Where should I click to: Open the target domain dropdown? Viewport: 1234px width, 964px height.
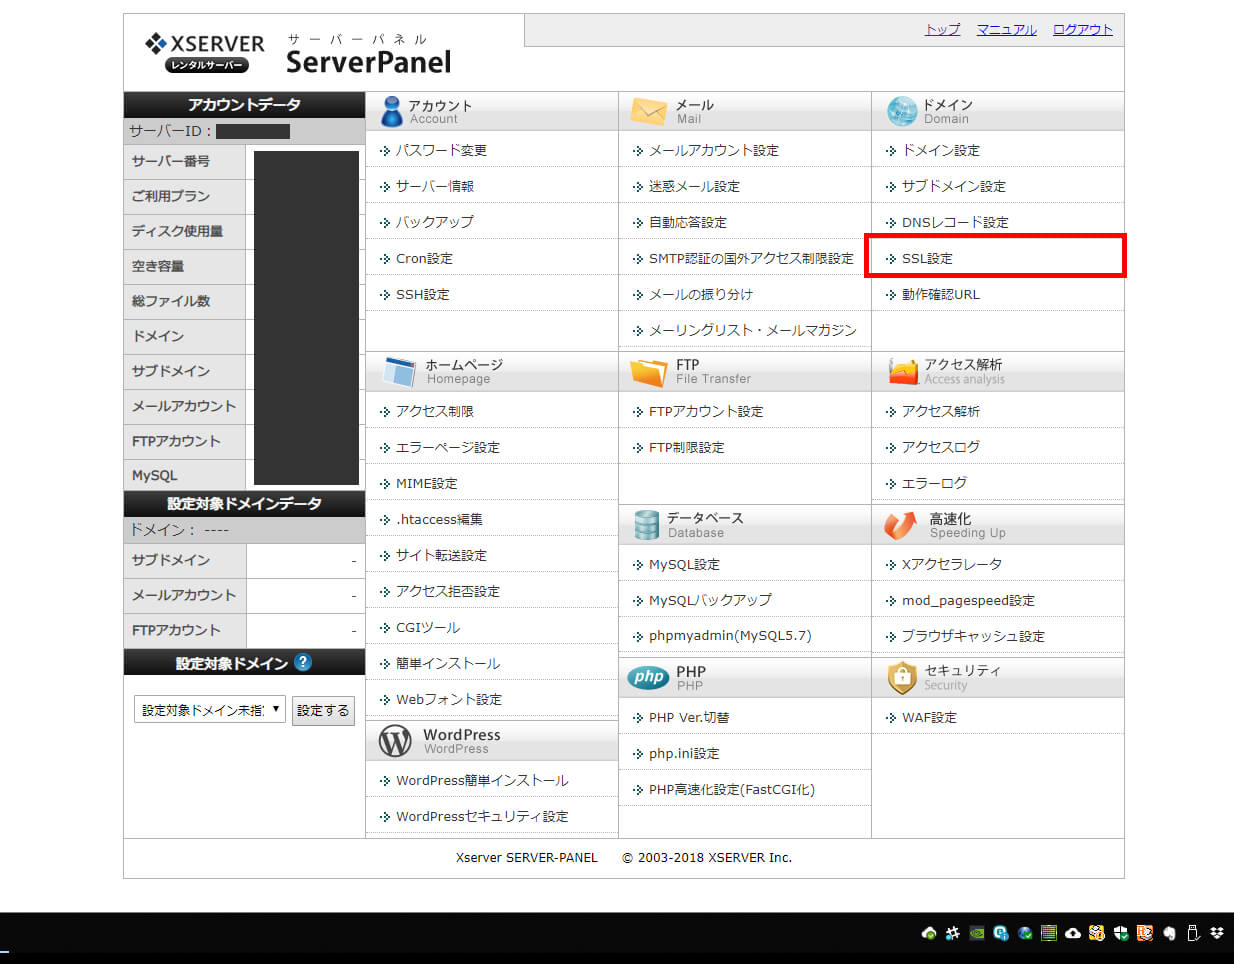tap(210, 710)
